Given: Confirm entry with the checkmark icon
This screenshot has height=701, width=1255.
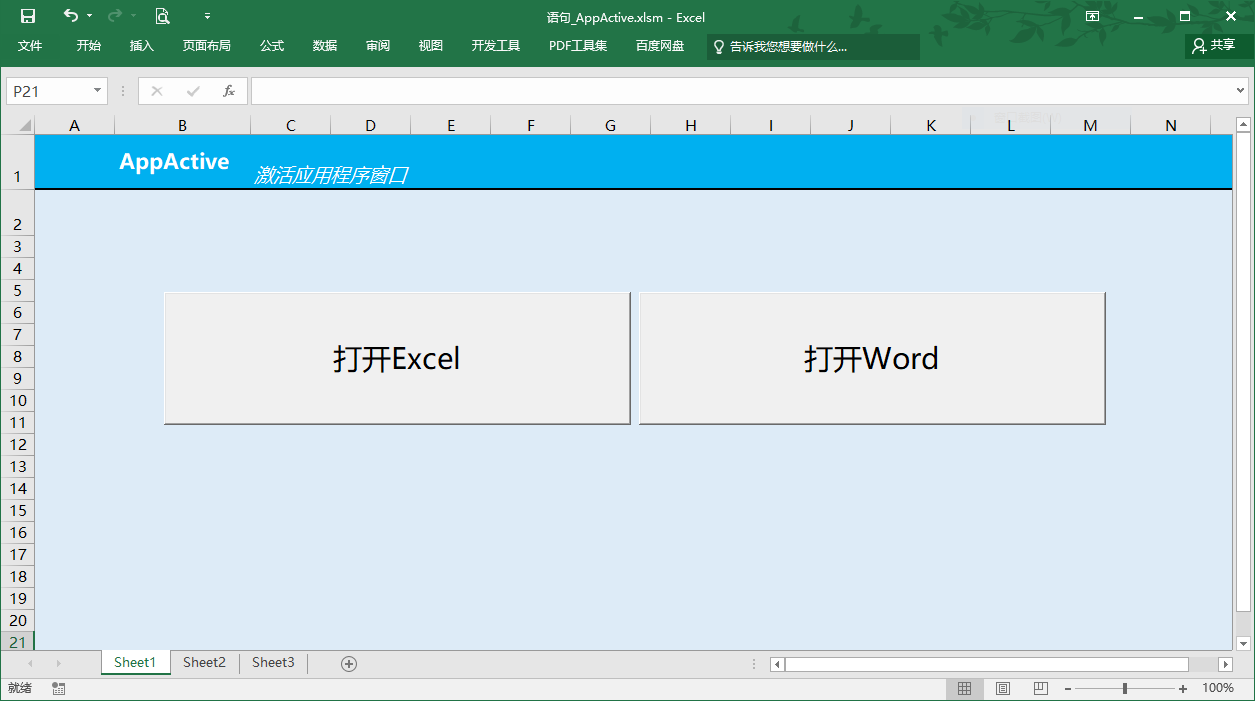Looking at the screenshot, I should point(193,91).
